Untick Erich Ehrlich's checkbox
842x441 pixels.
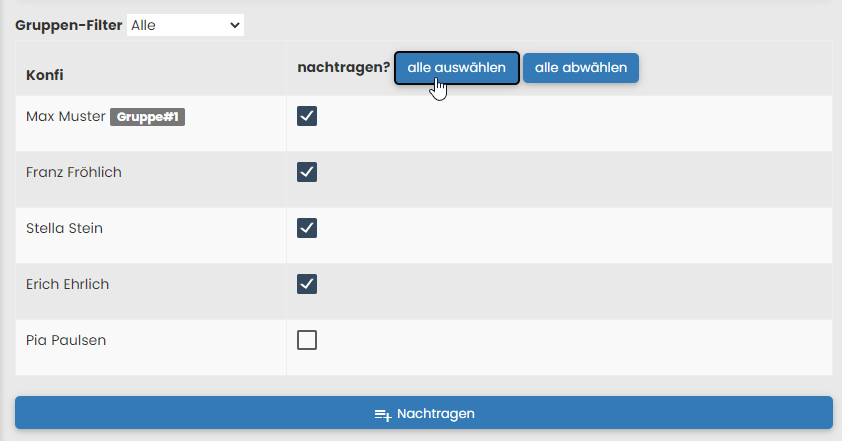pos(307,284)
